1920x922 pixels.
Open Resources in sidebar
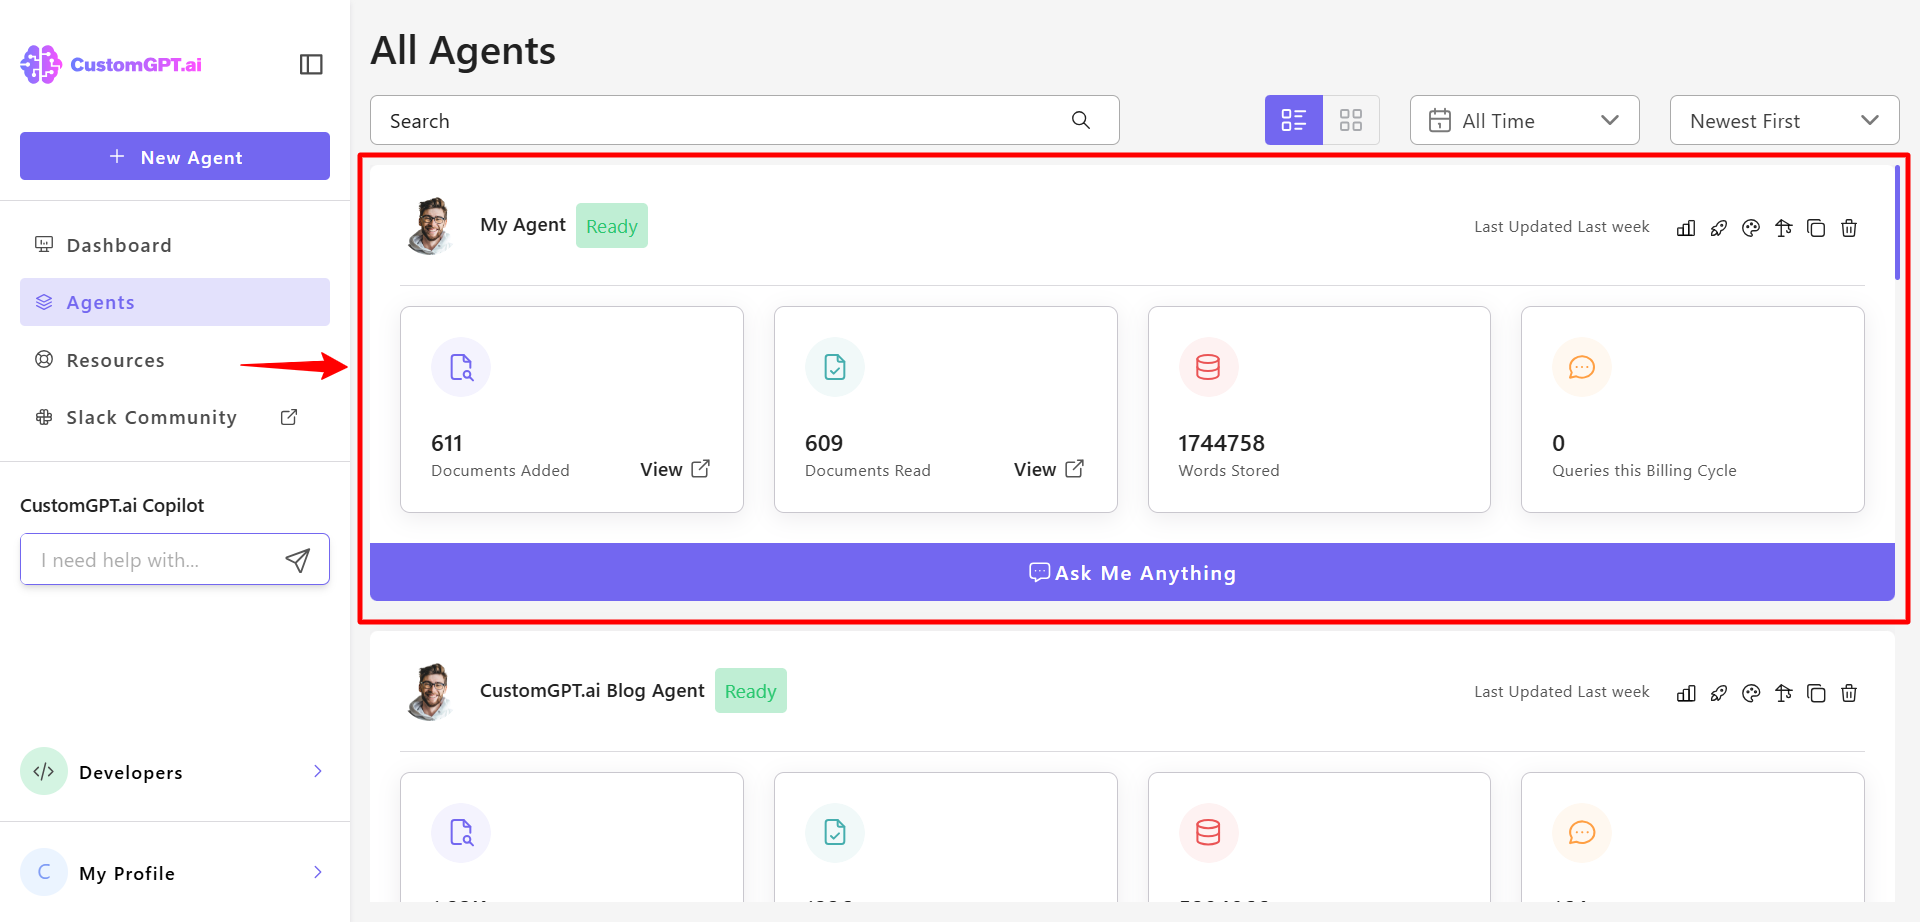(x=175, y=360)
